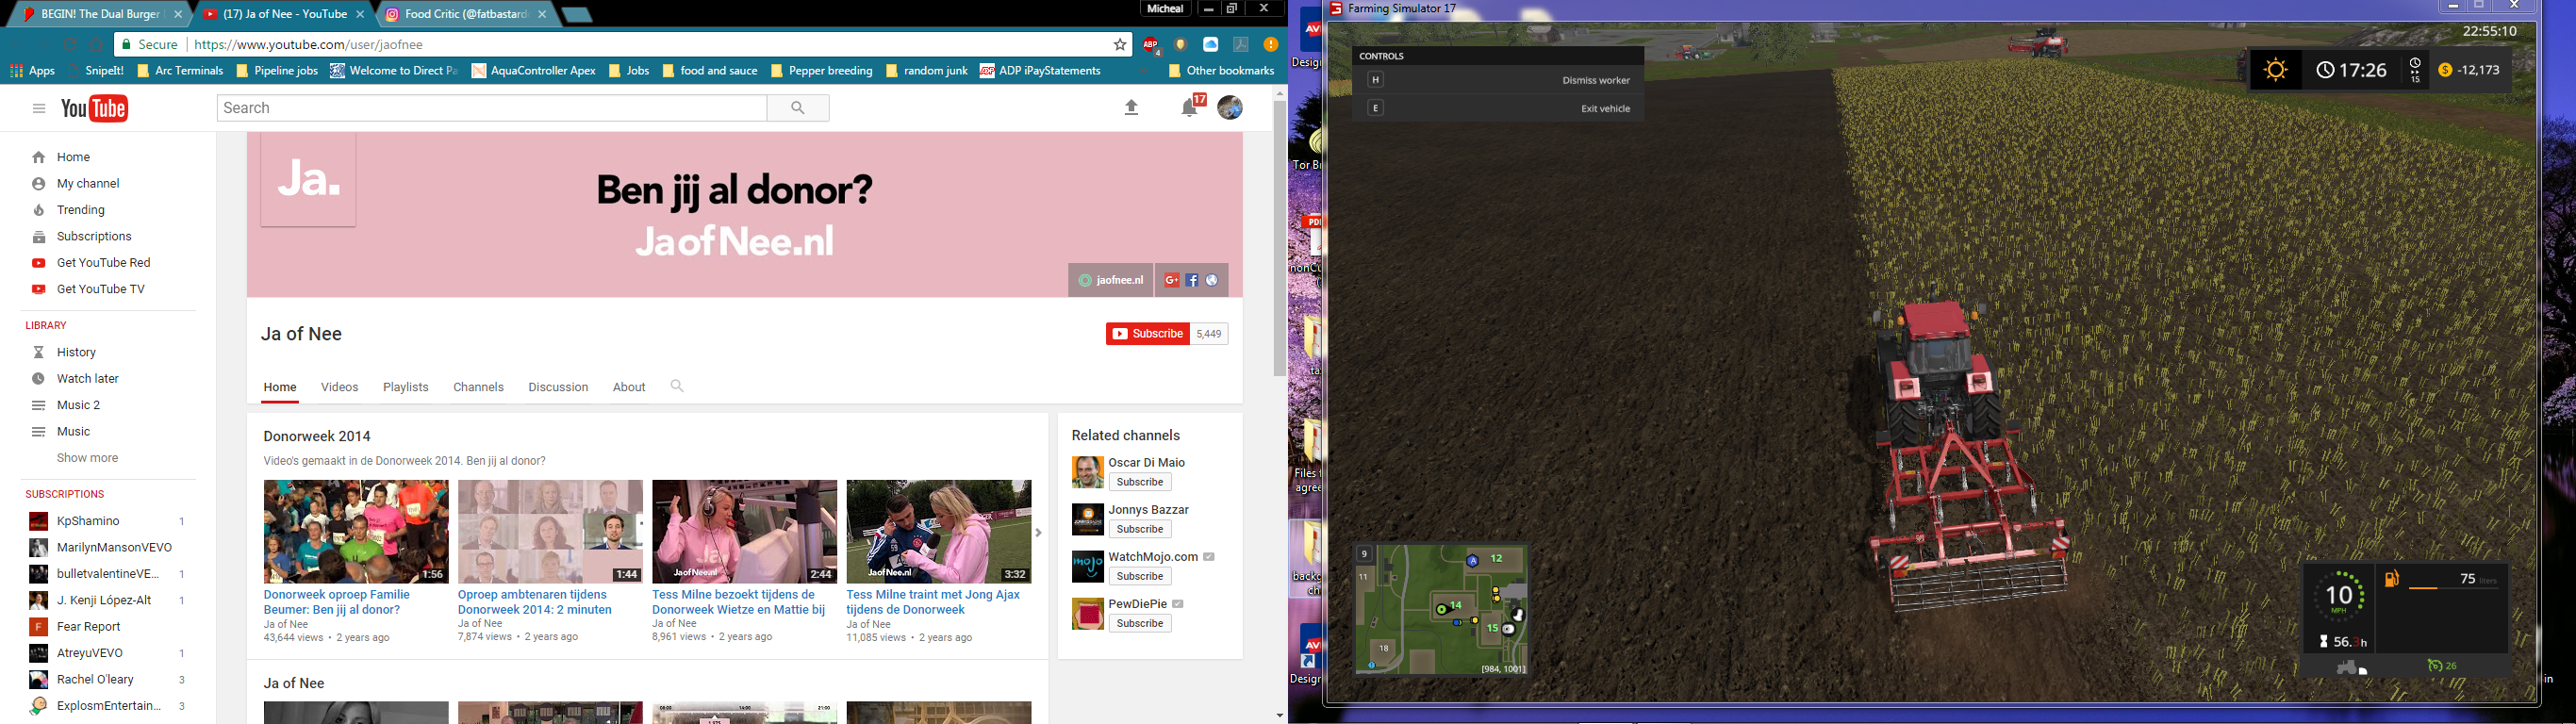Click next arrow on the Donorweek 2014 shelf
The height and width of the screenshot is (724, 2576).
[1038, 533]
